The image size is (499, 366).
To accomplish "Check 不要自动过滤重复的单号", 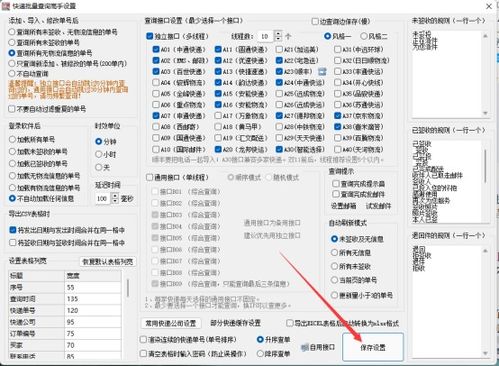I will pos(12,109).
